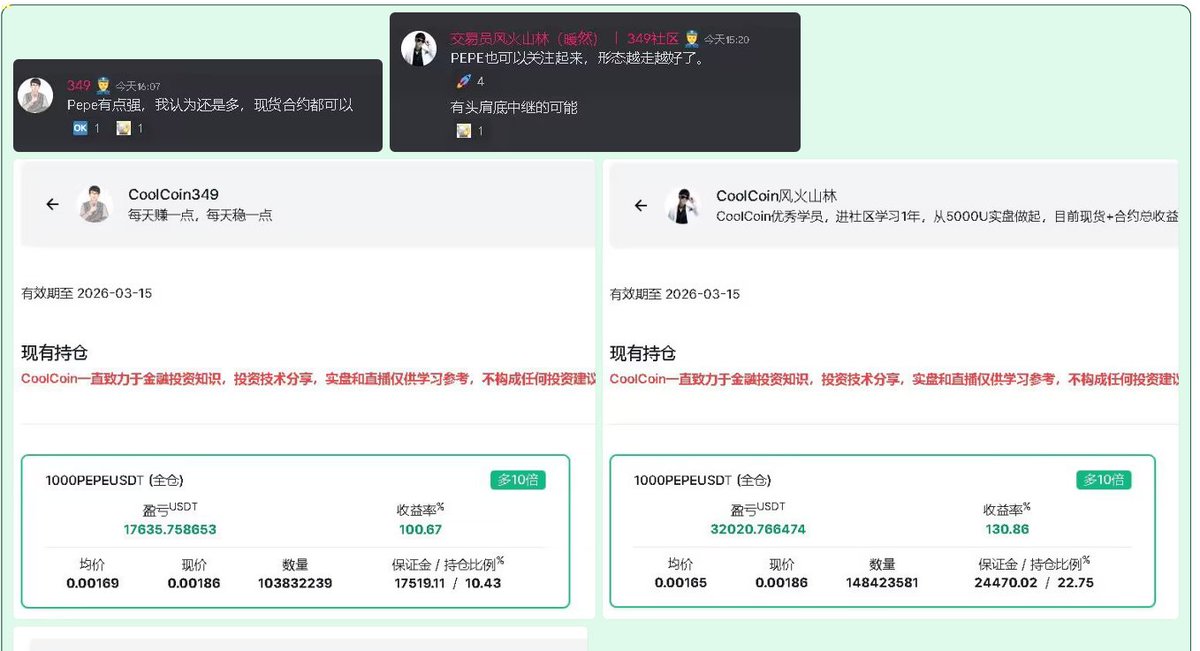Click the image reaction beside OK on 349's message
Viewport: 1200px width, 651px height.
coord(130,128)
